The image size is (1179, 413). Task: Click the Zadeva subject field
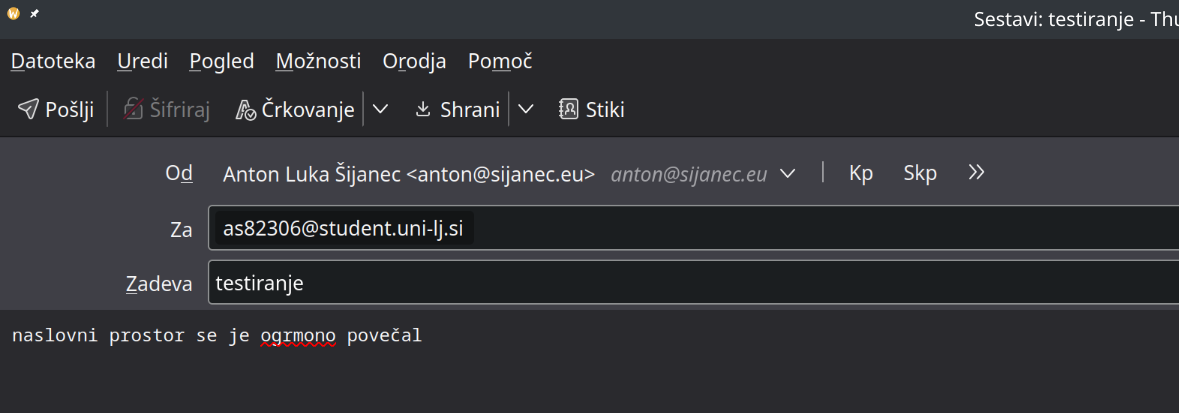[x=690, y=283]
